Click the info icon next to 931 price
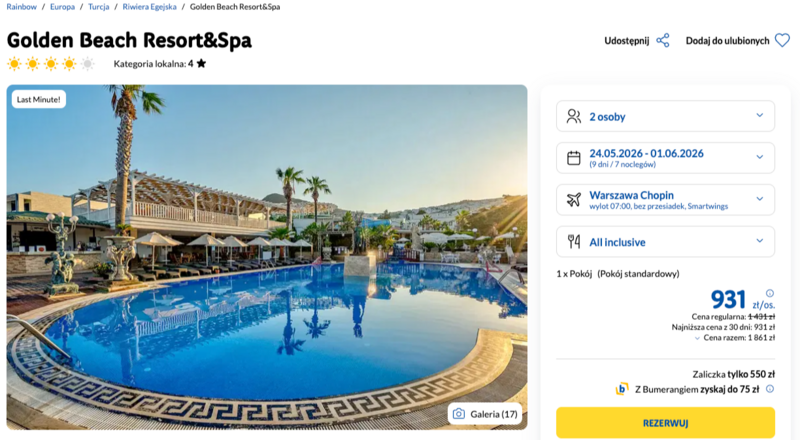Viewport: 800px width, 440px height. 769,293
